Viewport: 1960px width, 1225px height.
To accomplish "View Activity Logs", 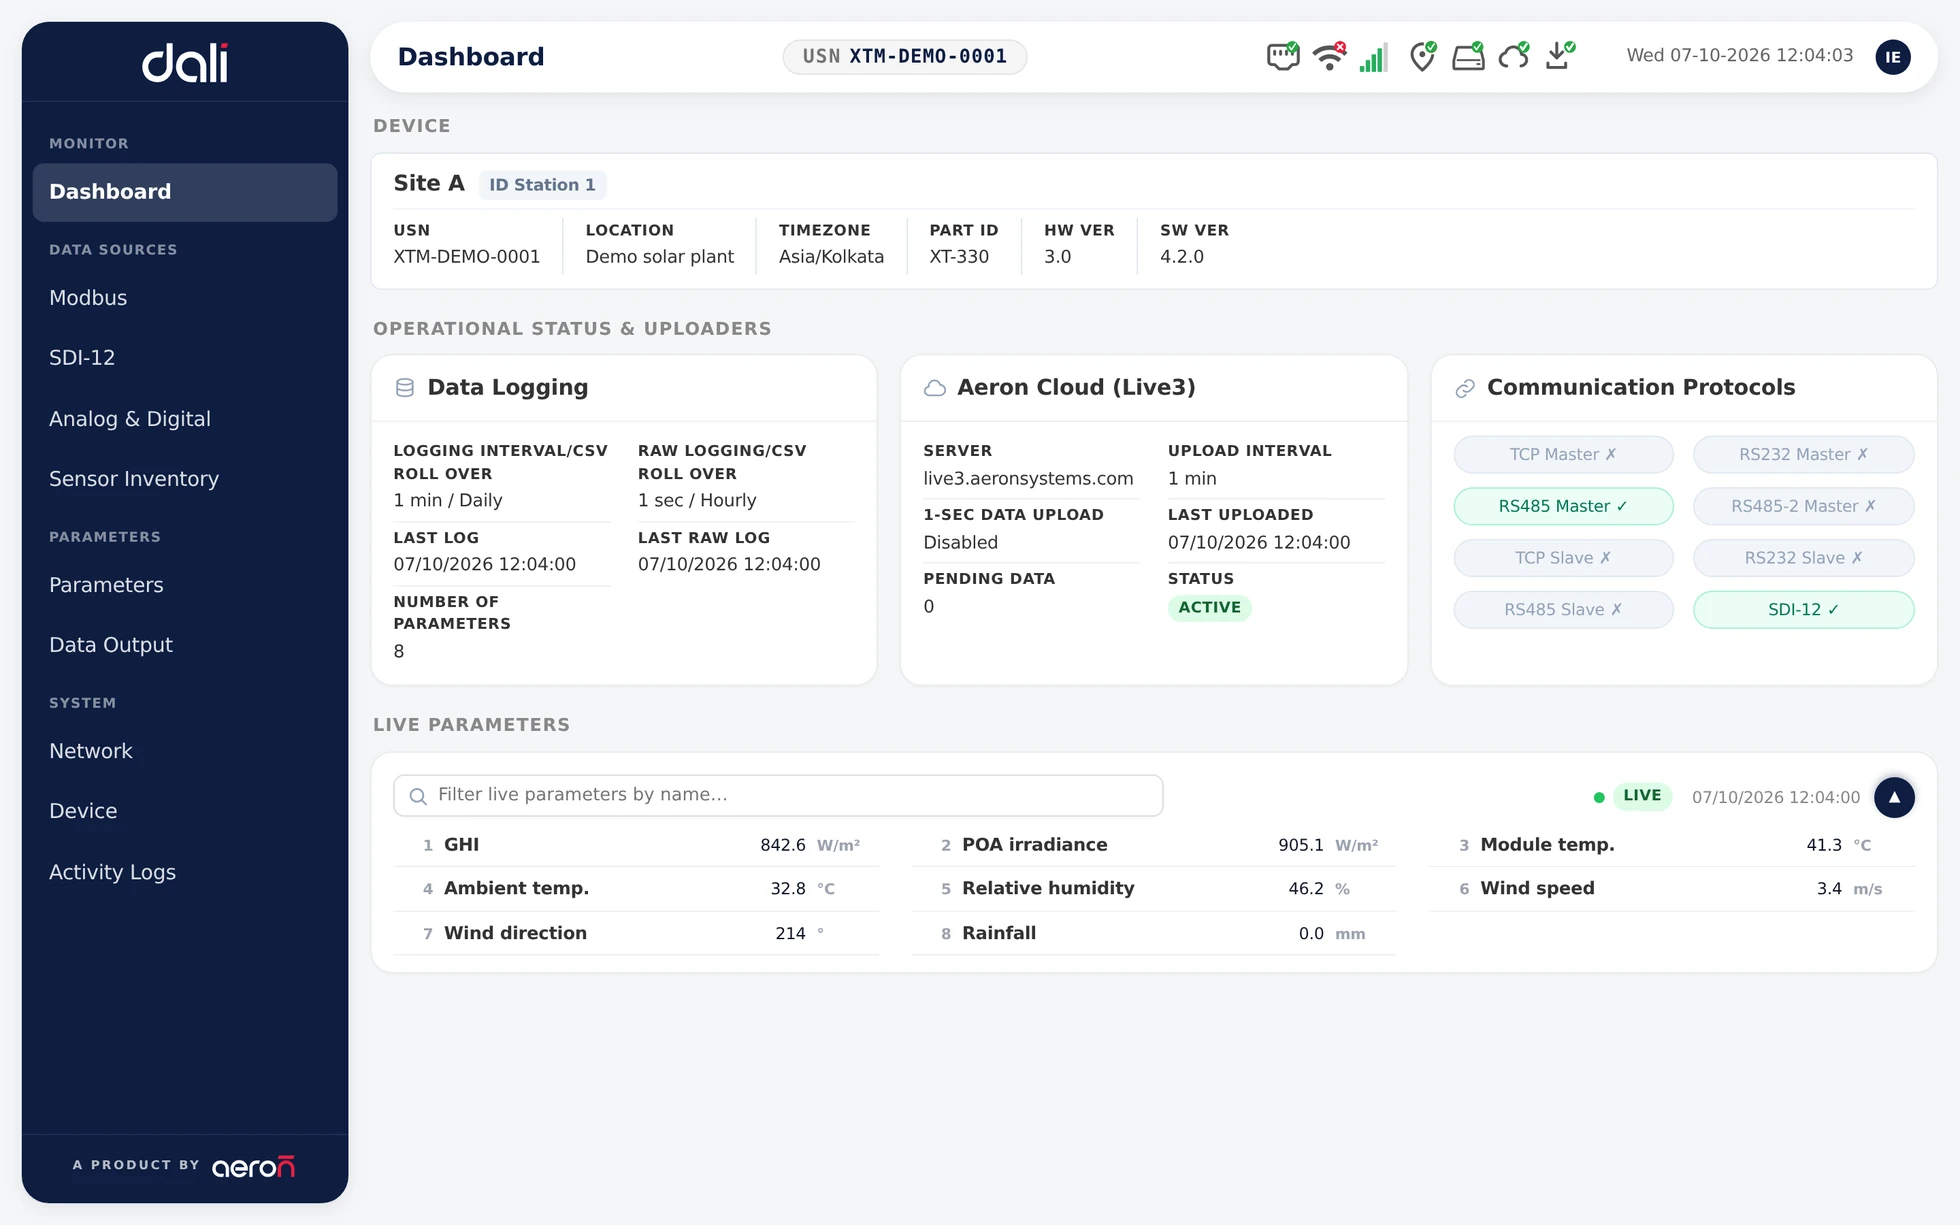I will point(185,872).
